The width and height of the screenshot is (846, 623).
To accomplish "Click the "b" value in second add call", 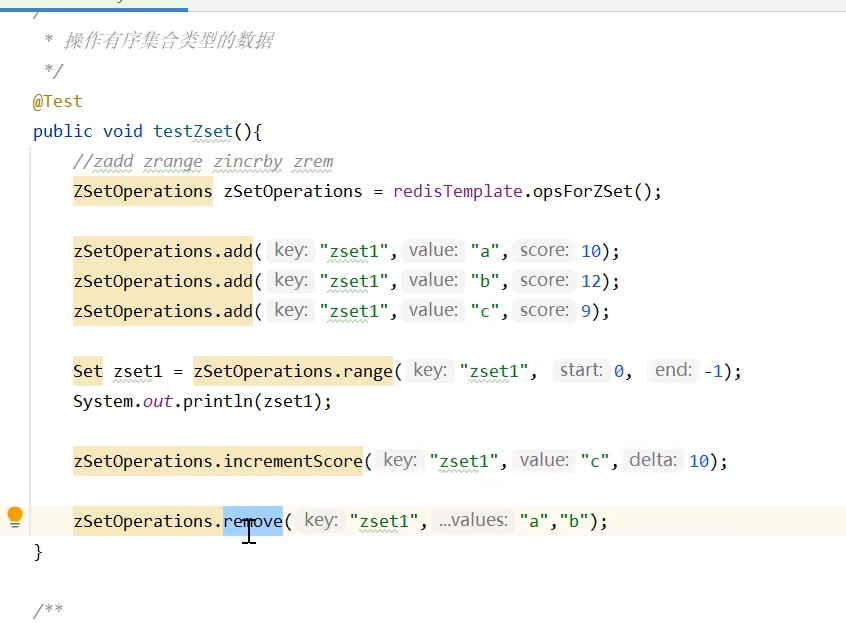I will pos(485,281).
